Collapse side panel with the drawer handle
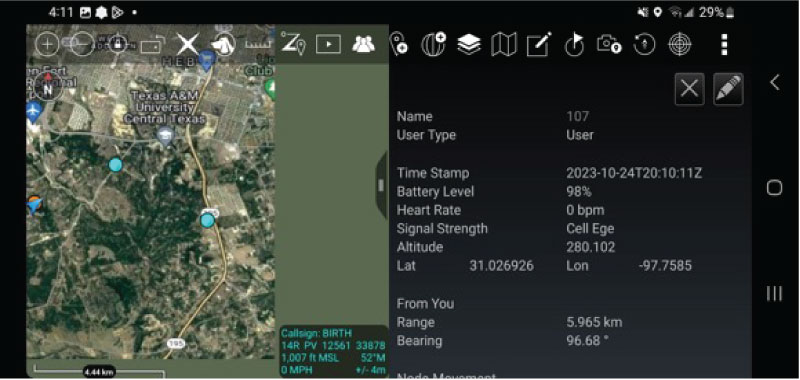Screen dimensions: 800x380 tap(381, 185)
